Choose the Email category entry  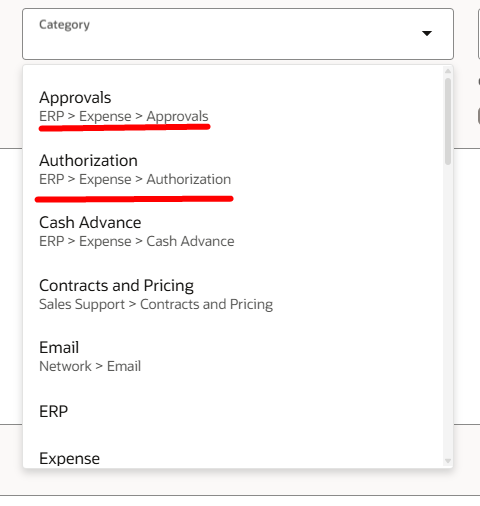click(x=233, y=356)
